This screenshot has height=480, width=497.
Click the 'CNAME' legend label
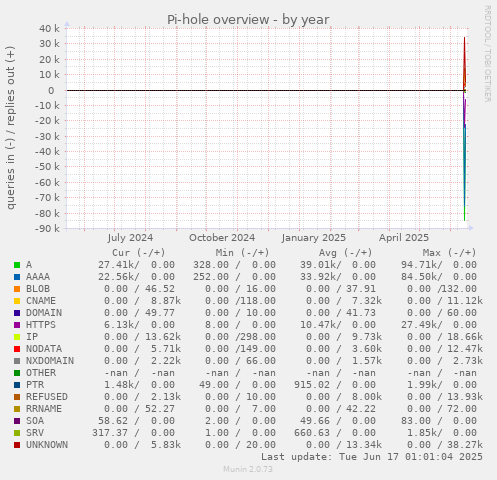(41, 301)
